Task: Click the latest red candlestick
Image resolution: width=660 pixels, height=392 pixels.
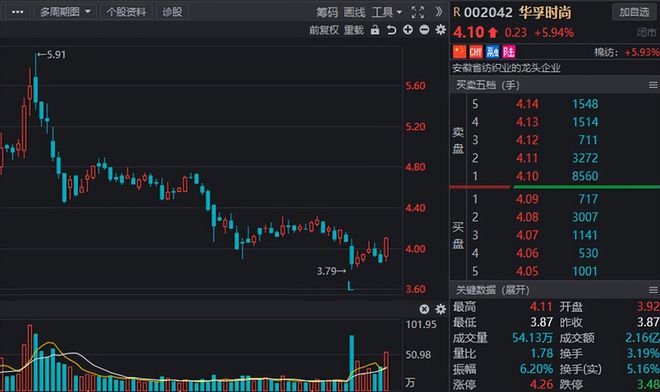Action: [386, 248]
